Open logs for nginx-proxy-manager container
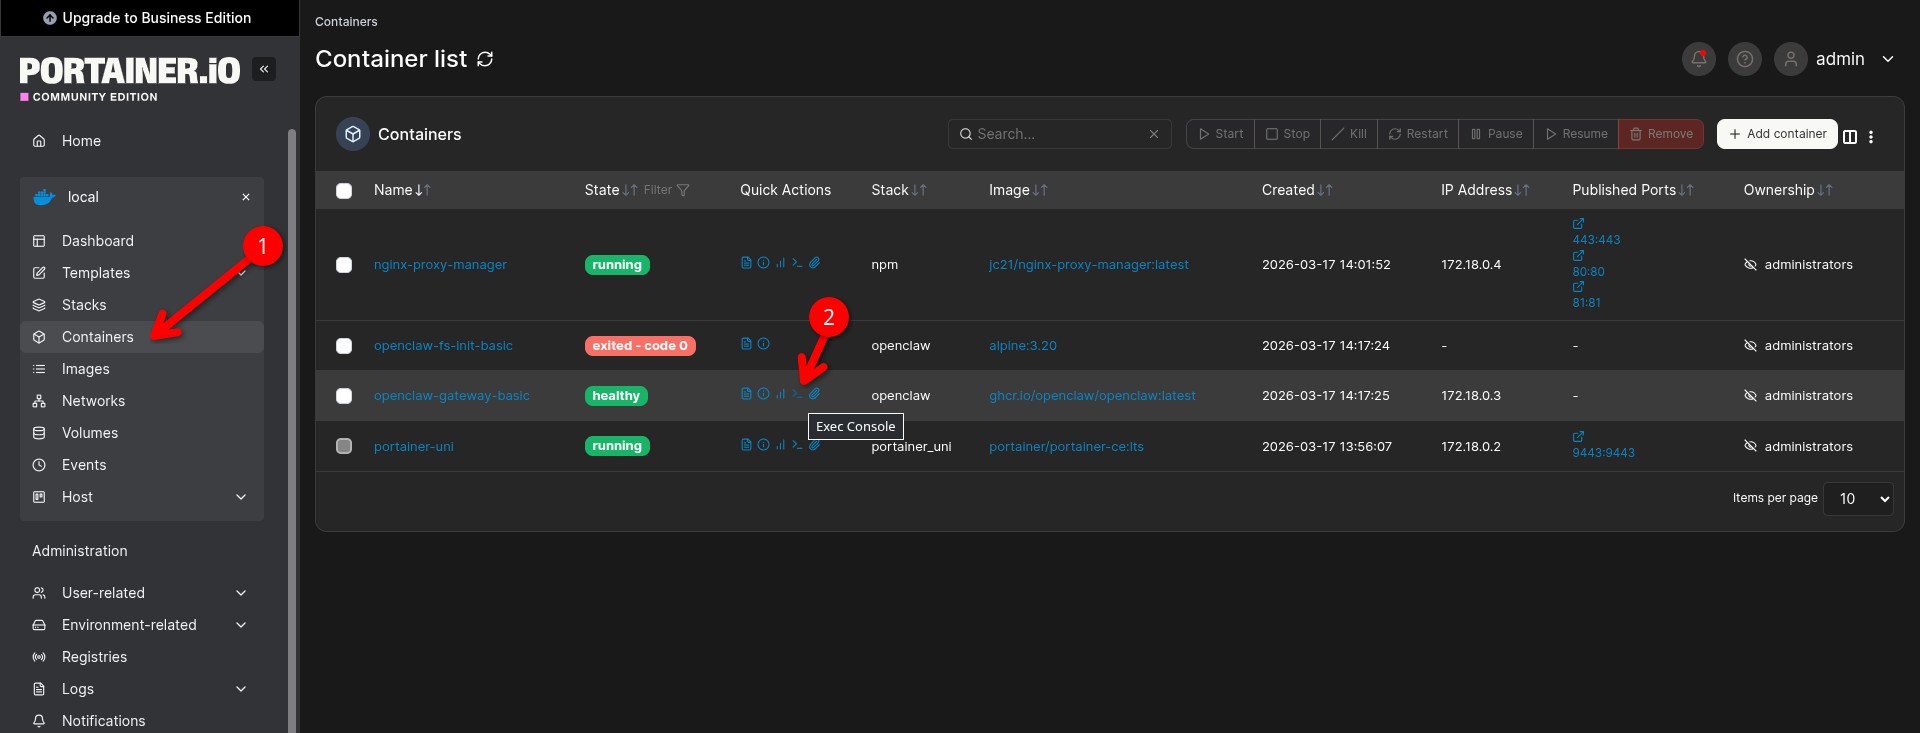The height and width of the screenshot is (733, 1920). click(746, 263)
